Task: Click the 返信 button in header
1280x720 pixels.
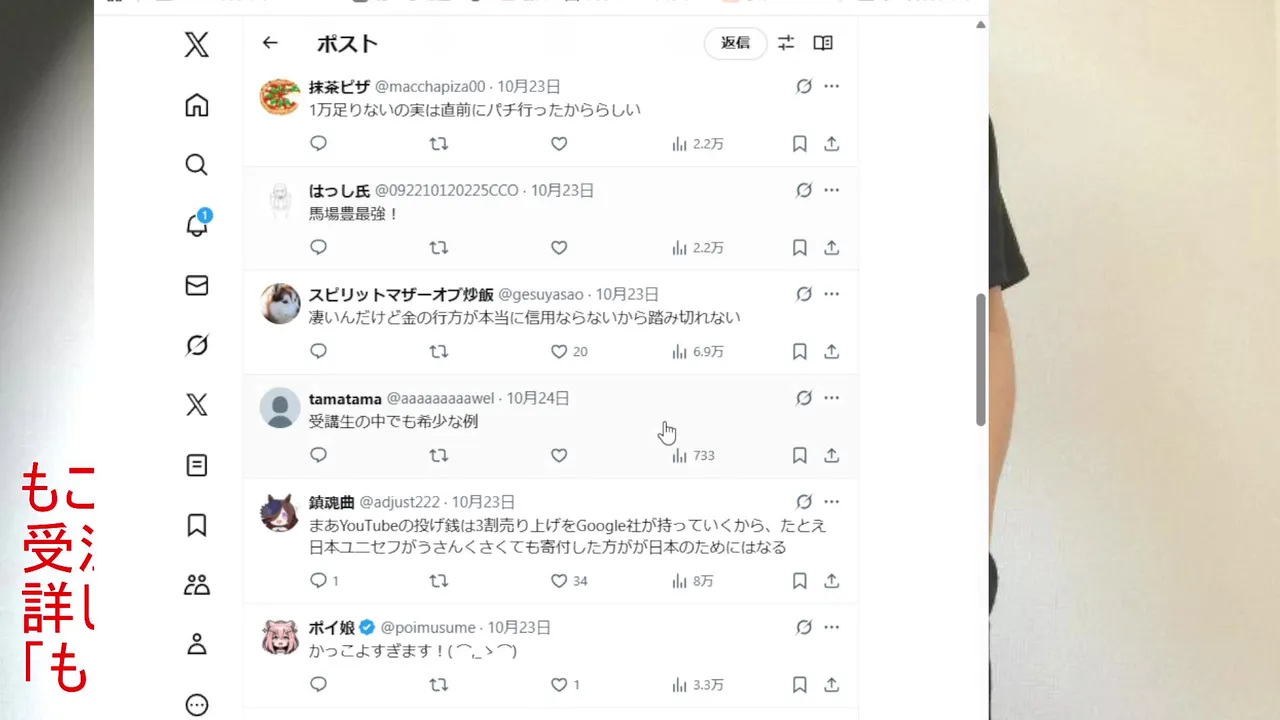Action: click(x=736, y=43)
